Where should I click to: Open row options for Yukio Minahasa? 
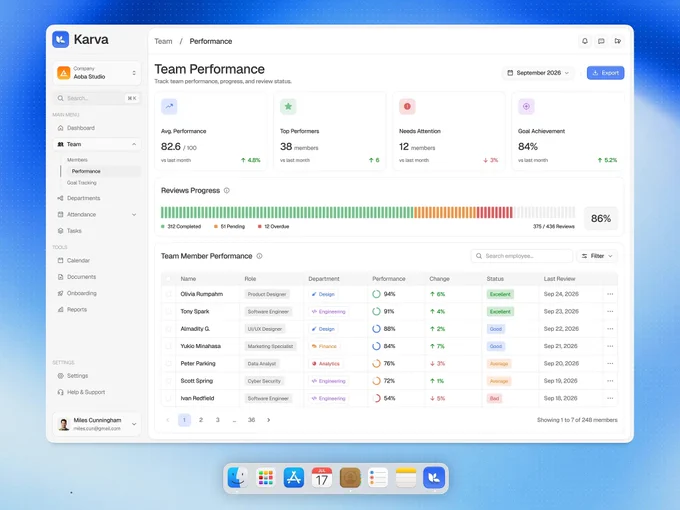tap(610, 346)
